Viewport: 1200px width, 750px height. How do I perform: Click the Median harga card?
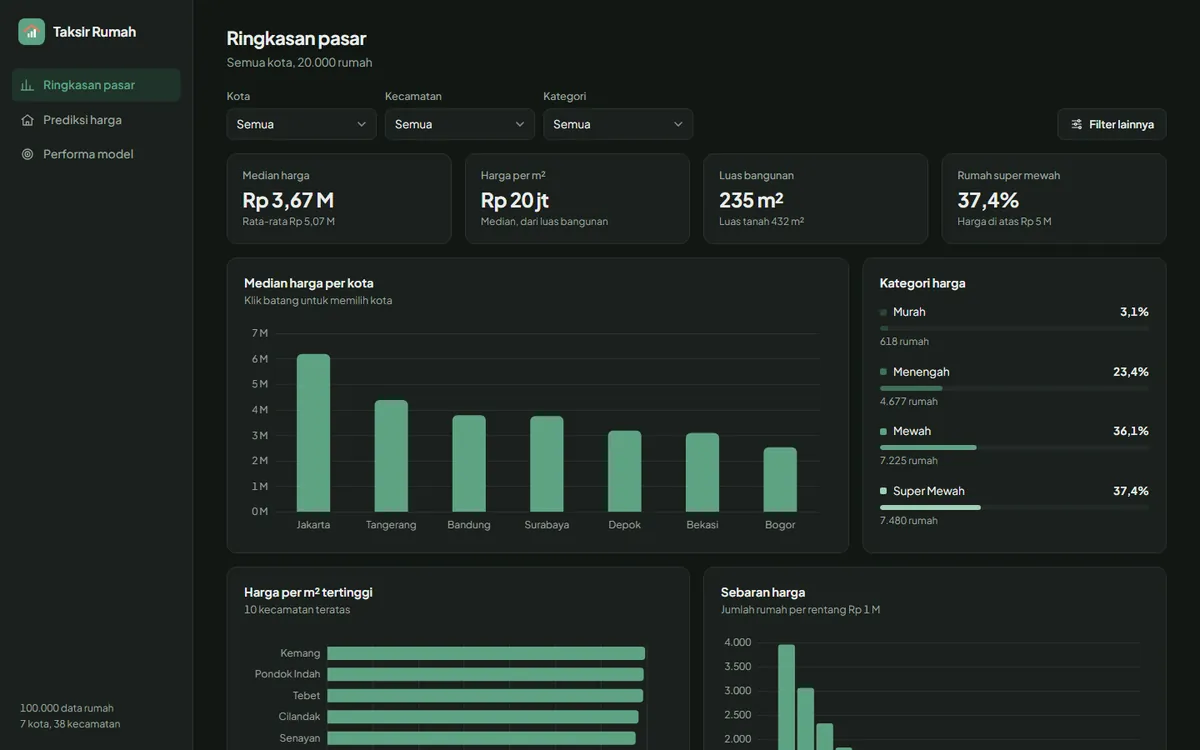[339, 199]
